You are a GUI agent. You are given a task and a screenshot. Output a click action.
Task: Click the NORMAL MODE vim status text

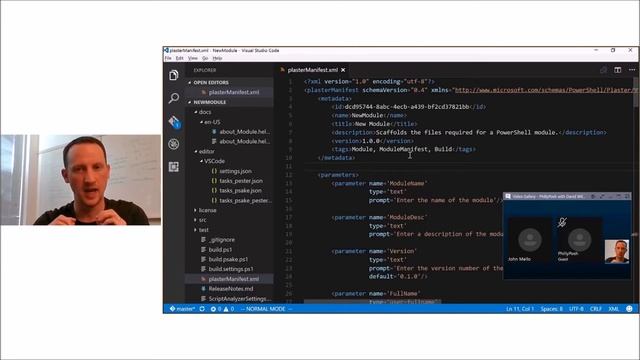pos(266,309)
